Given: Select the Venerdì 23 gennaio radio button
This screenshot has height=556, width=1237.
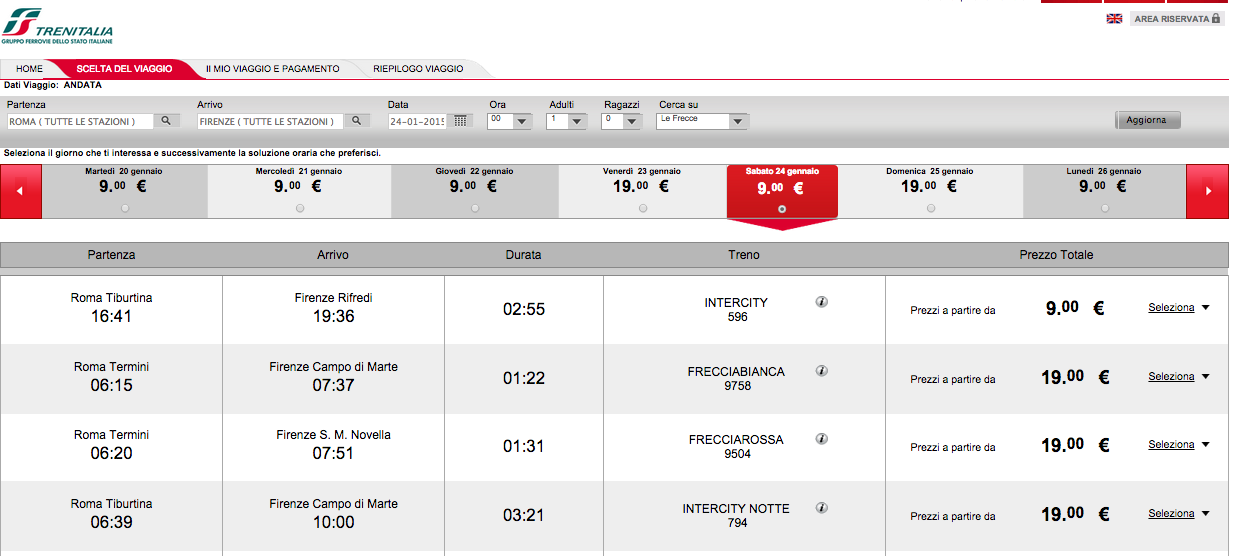Looking at the screenshot, I should tap(642, 208).
